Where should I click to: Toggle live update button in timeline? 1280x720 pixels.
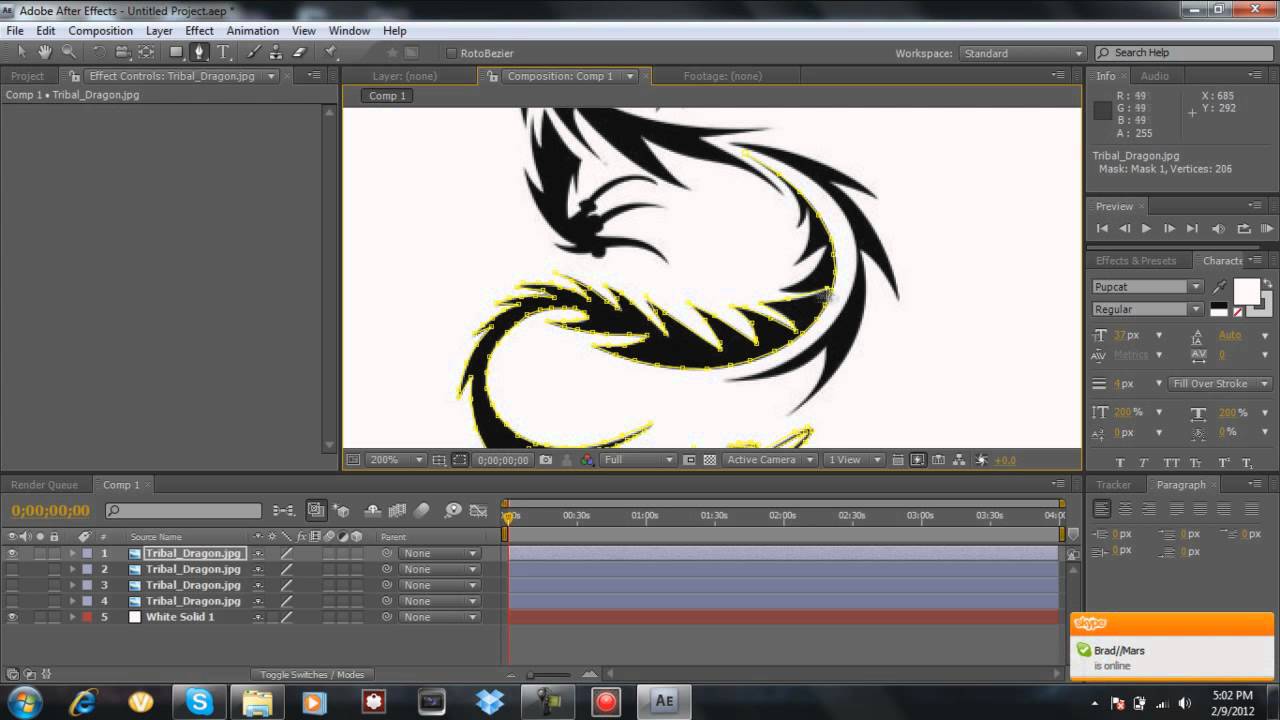coord(315,510)
